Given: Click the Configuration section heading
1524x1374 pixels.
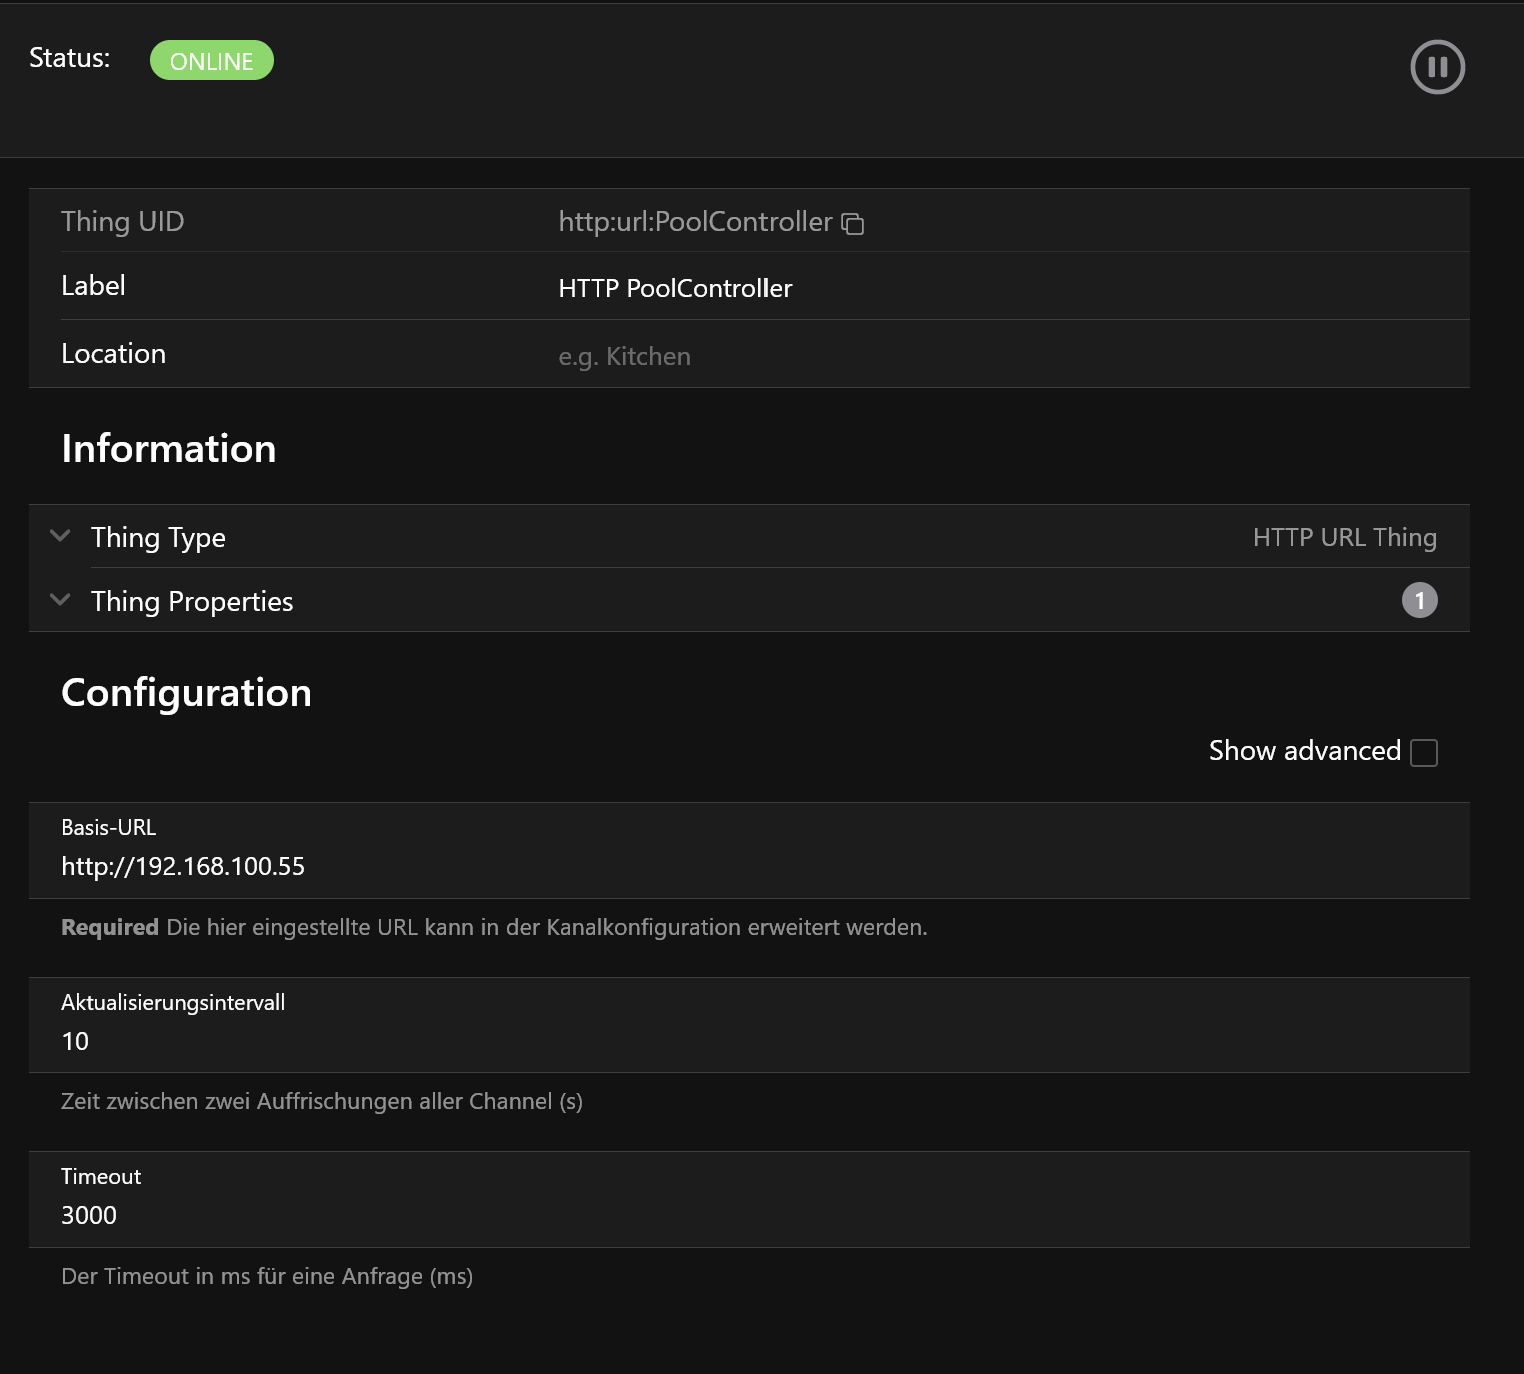Looking at the screenshot, I should pos(187,692).
